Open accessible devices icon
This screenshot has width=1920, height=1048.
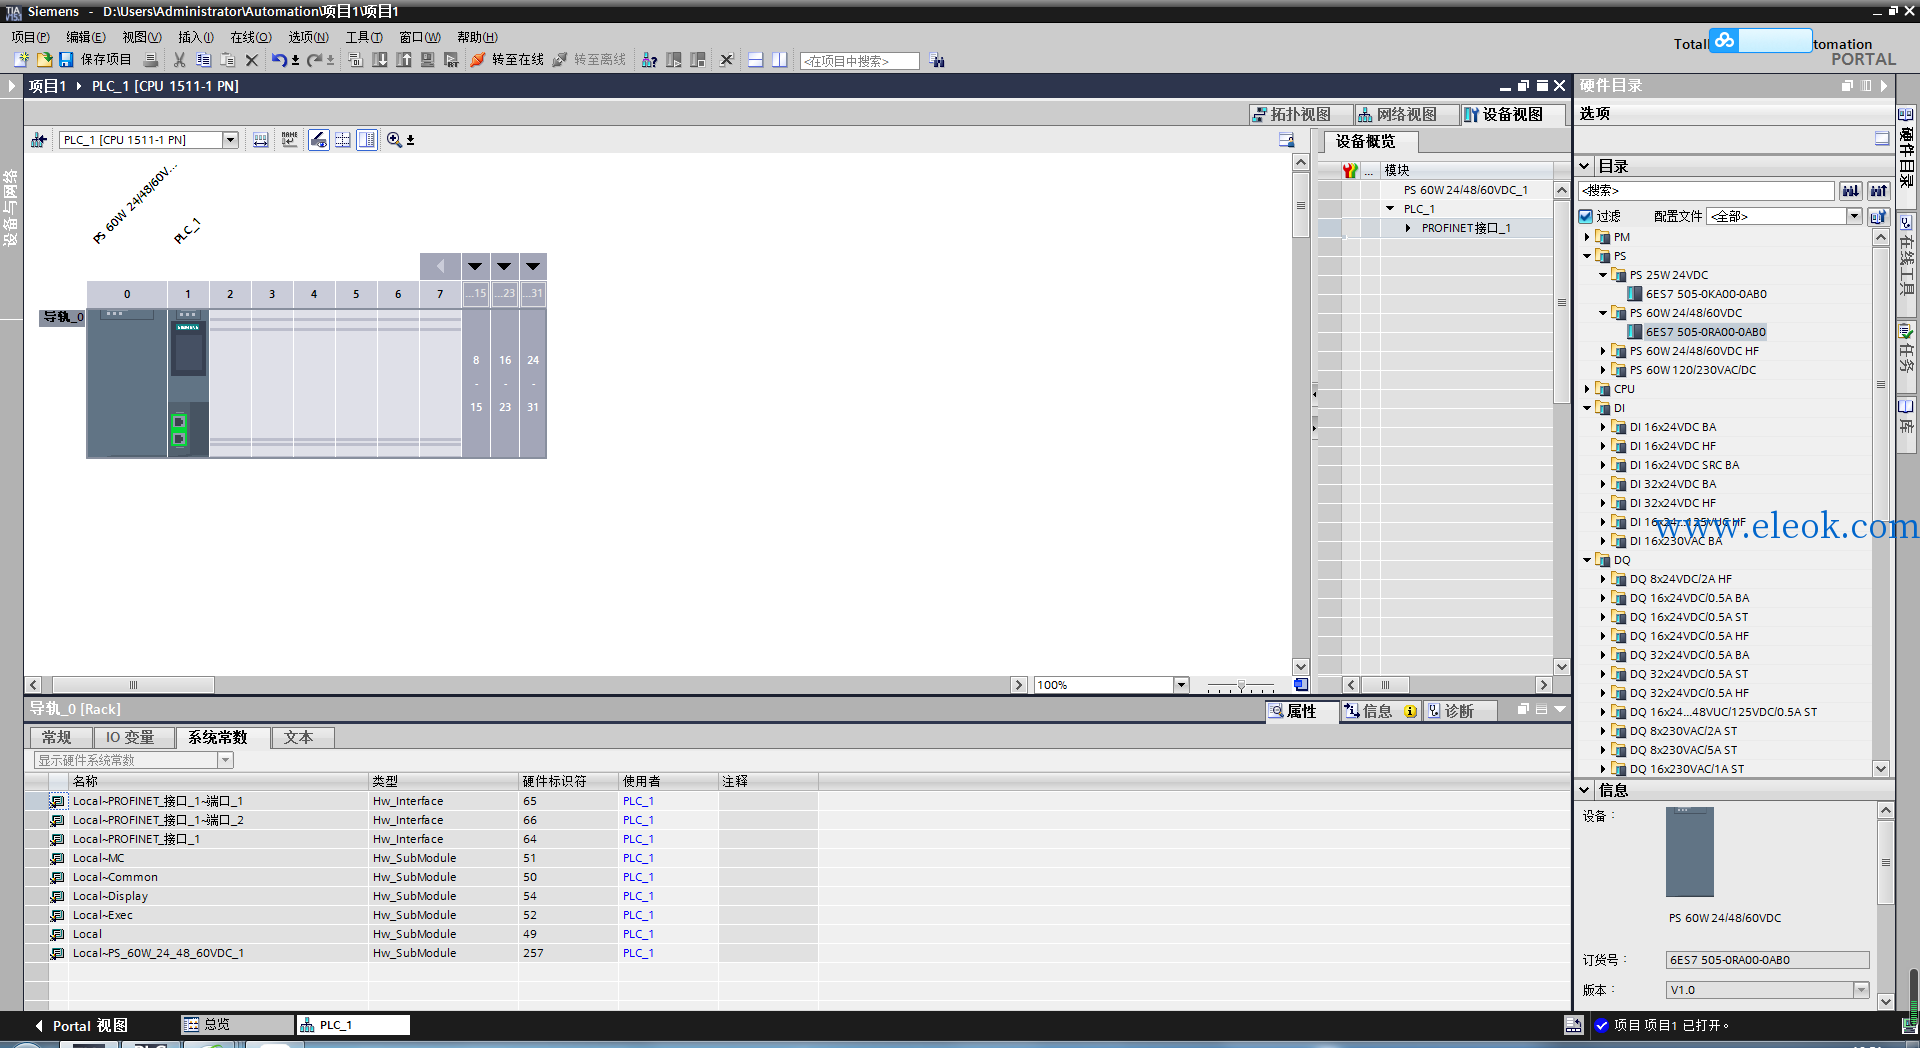pyautogui.click(x=649, y=60)
